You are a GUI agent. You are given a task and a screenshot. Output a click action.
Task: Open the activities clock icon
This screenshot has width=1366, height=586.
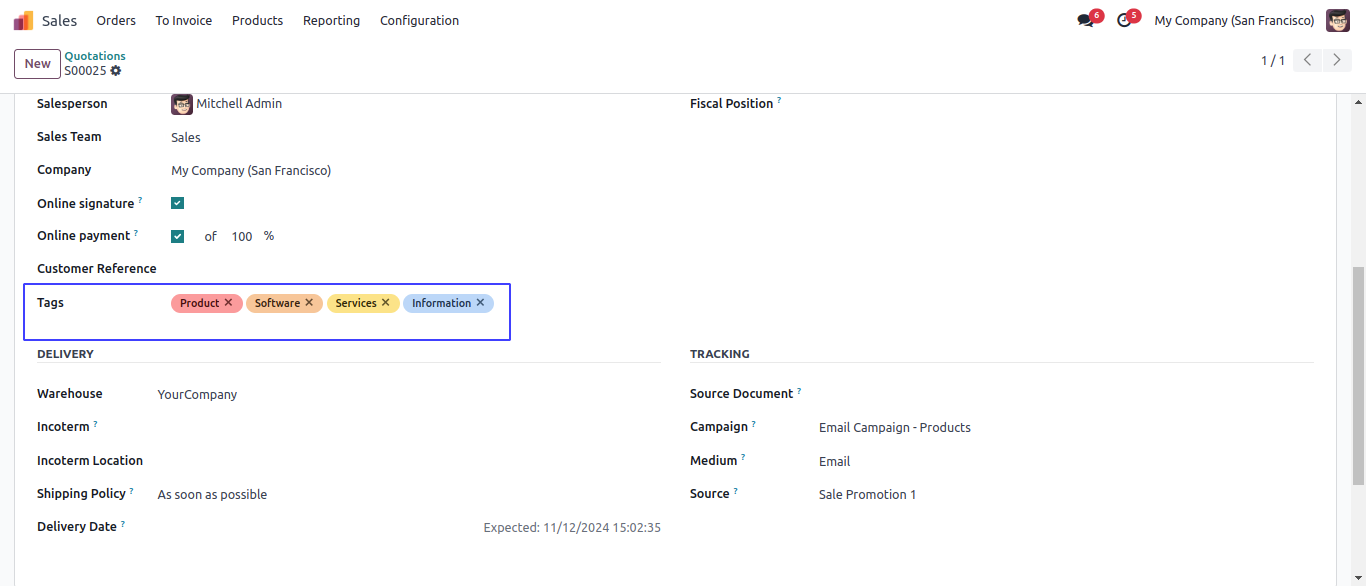coord(1124,21)
